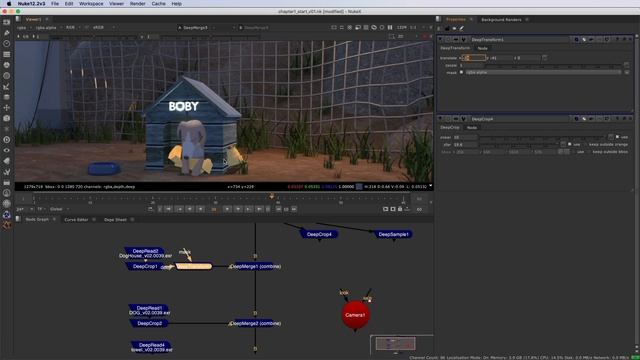Screen dimensions: 640x360
Task: Switch to the Curve Editor tab
Action: click(x=76, y=220)
